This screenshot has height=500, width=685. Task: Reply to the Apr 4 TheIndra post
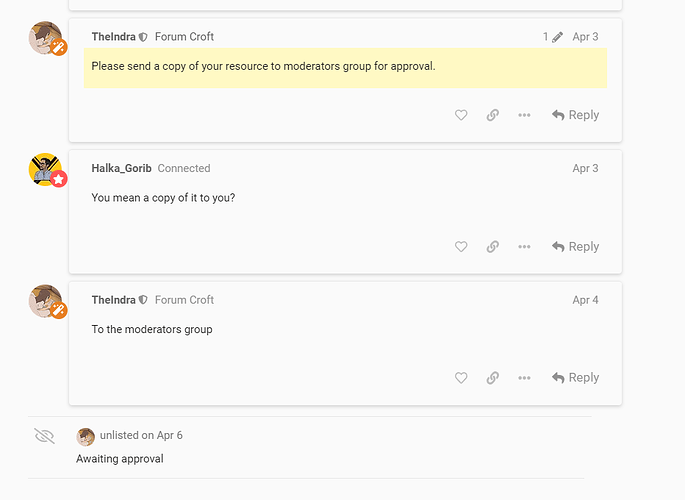pos(575,378)
